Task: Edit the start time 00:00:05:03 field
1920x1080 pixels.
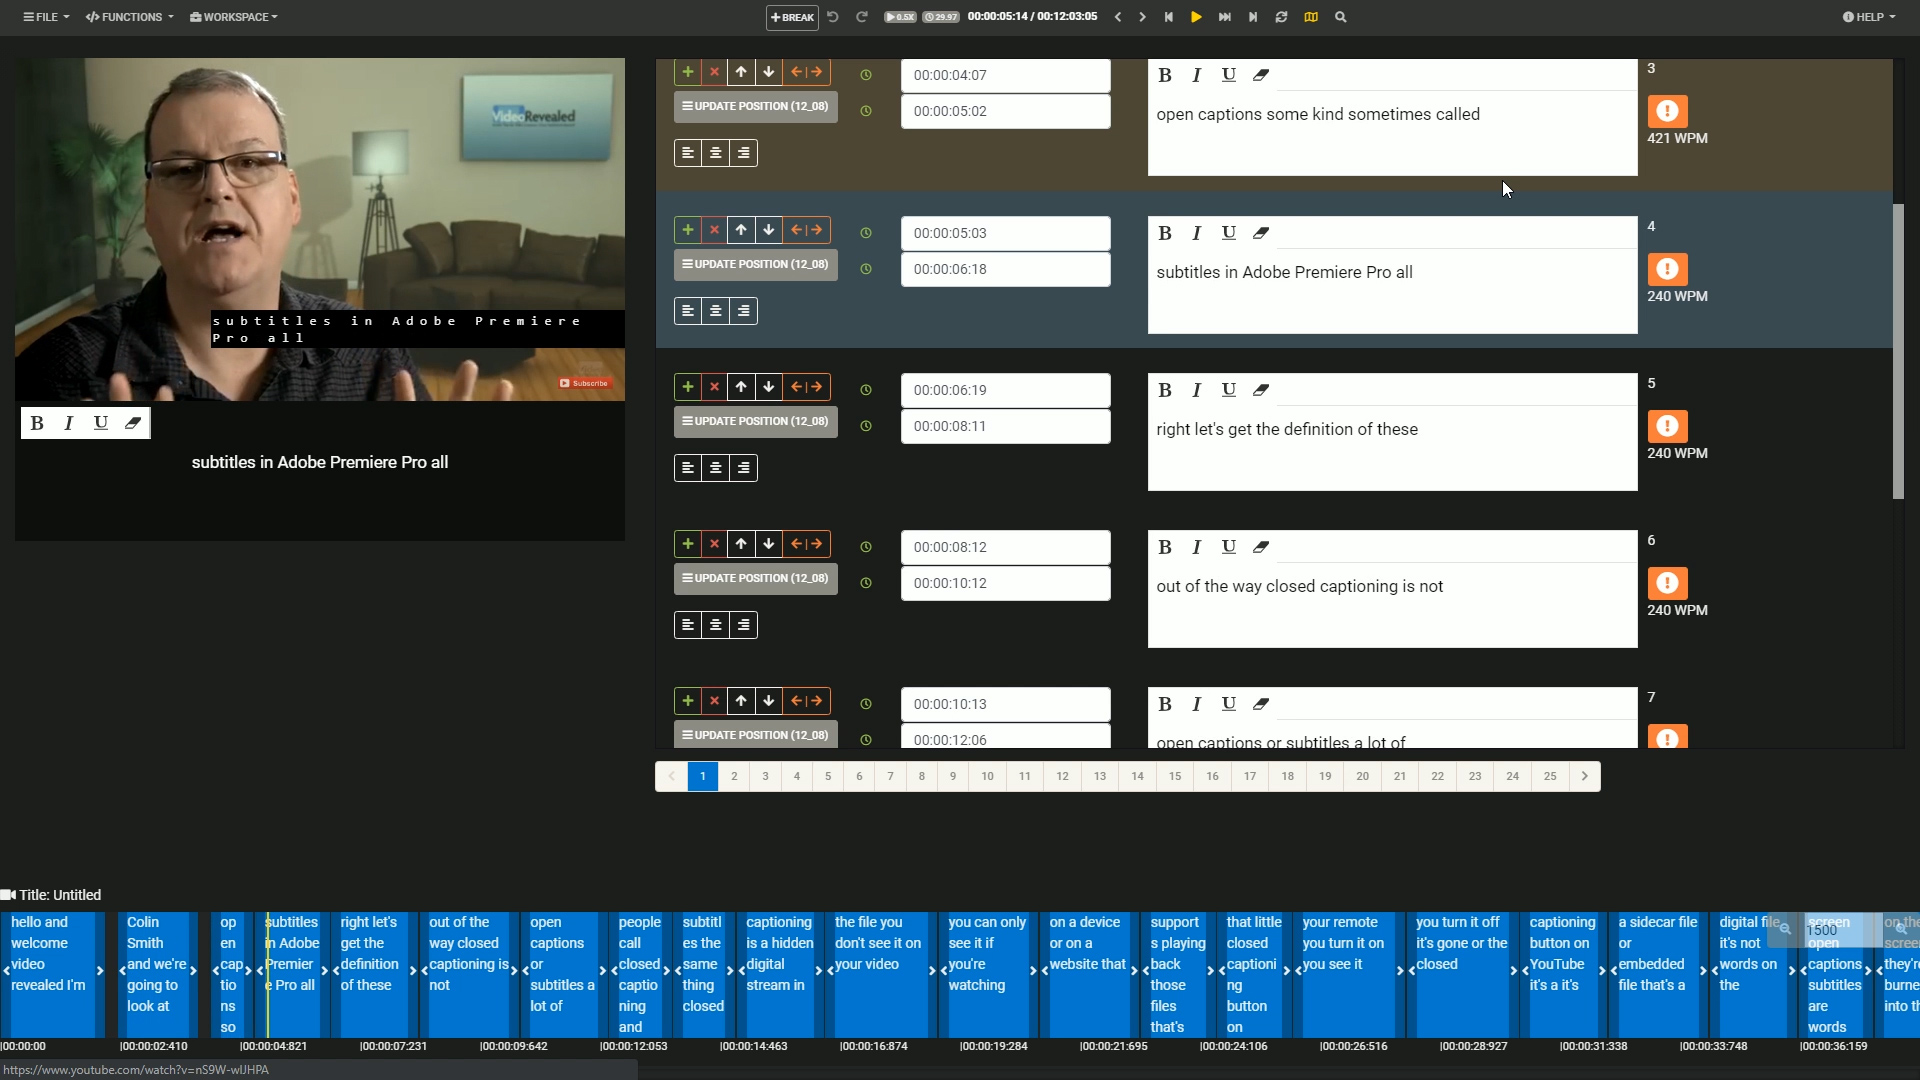Action: point(1005,233)
